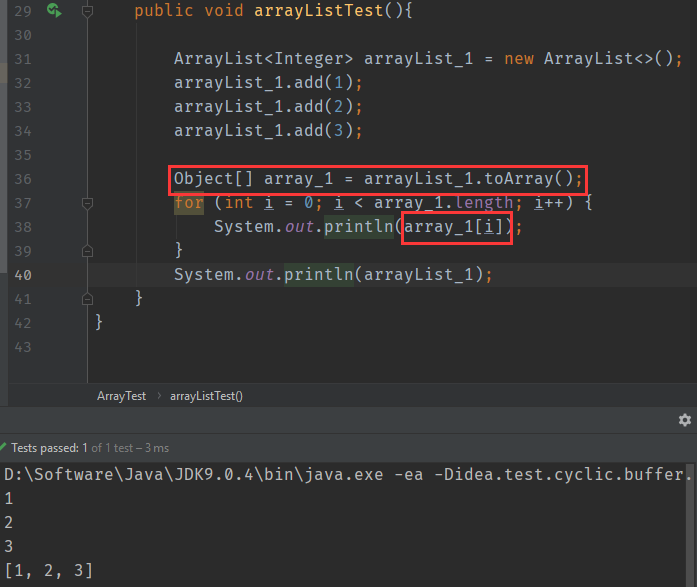Screen dimensions: 697x587
Task: Click 'ArrayList<Integer>' type on line 31
Action: 263,59
